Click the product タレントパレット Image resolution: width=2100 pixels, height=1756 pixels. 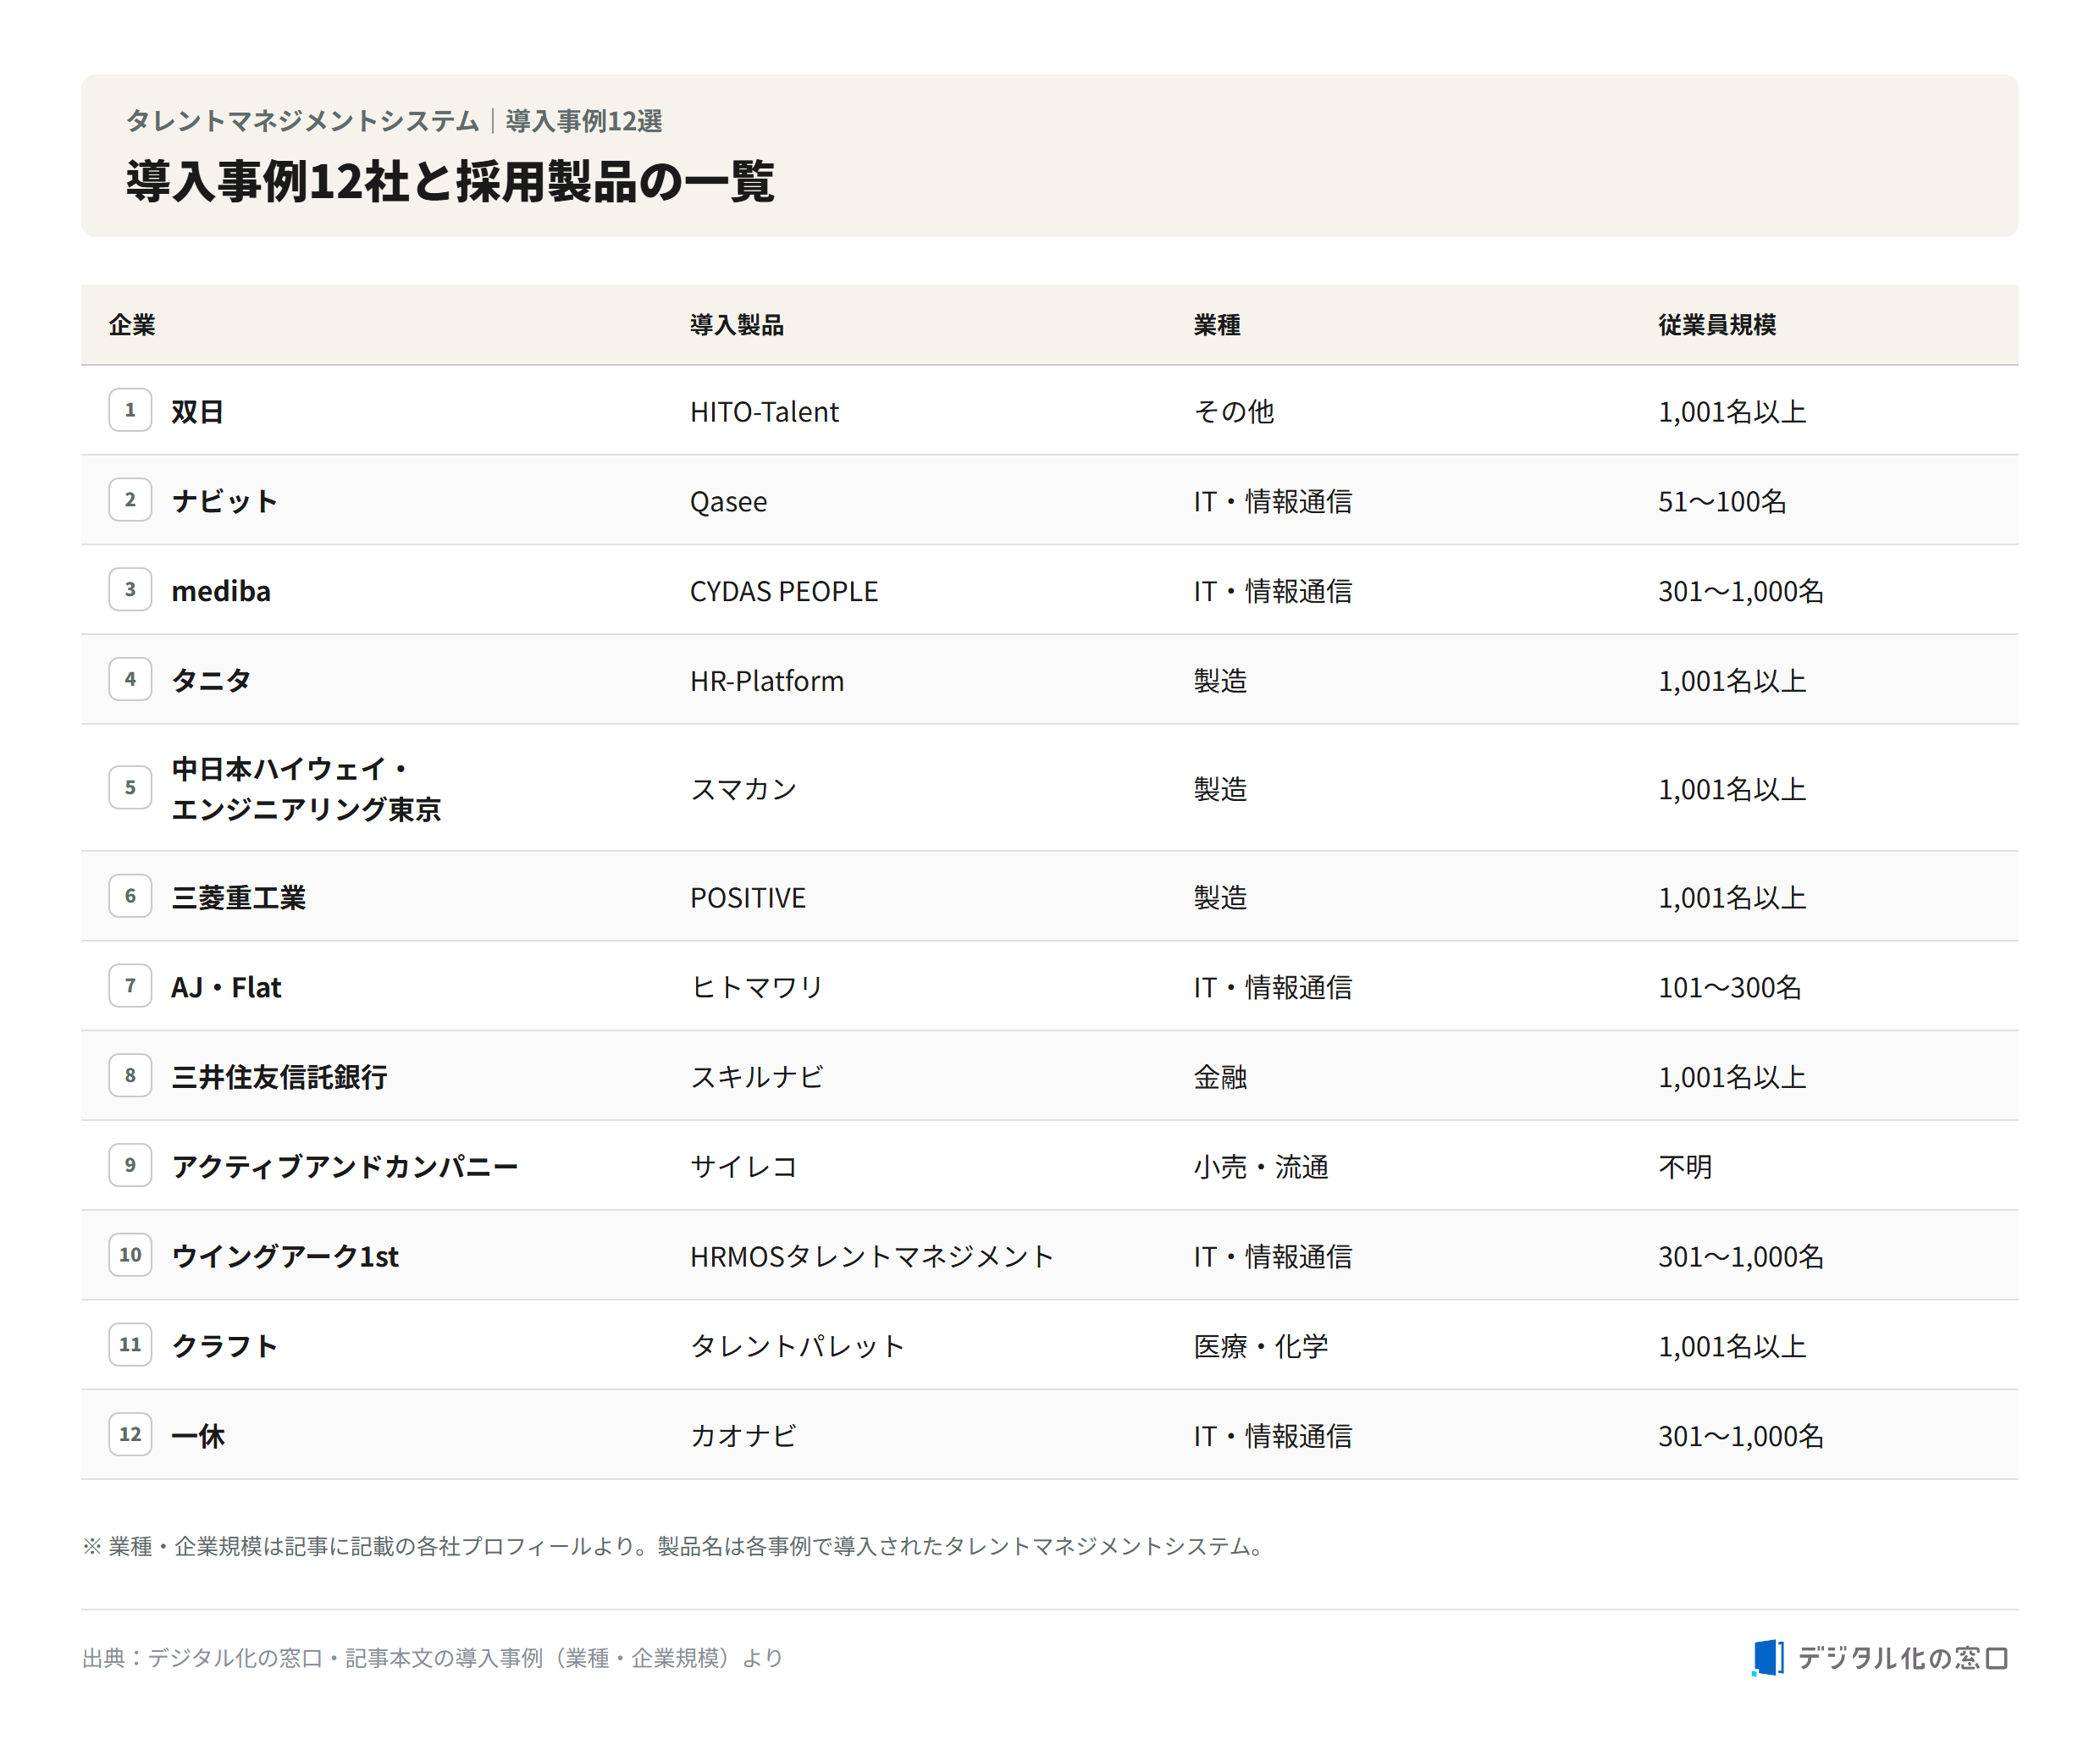797,1346
